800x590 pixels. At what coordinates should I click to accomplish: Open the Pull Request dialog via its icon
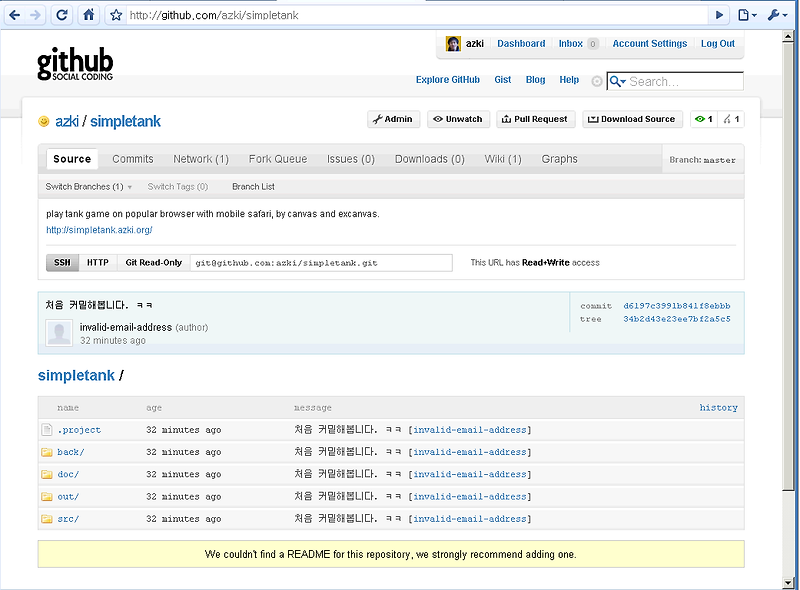(x=507, y=119)
